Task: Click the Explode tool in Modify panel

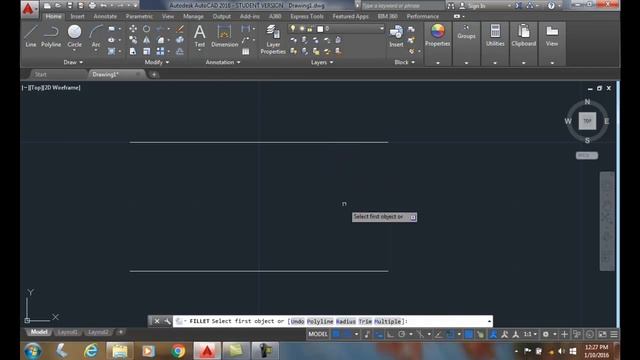Action: click(180, 40)
